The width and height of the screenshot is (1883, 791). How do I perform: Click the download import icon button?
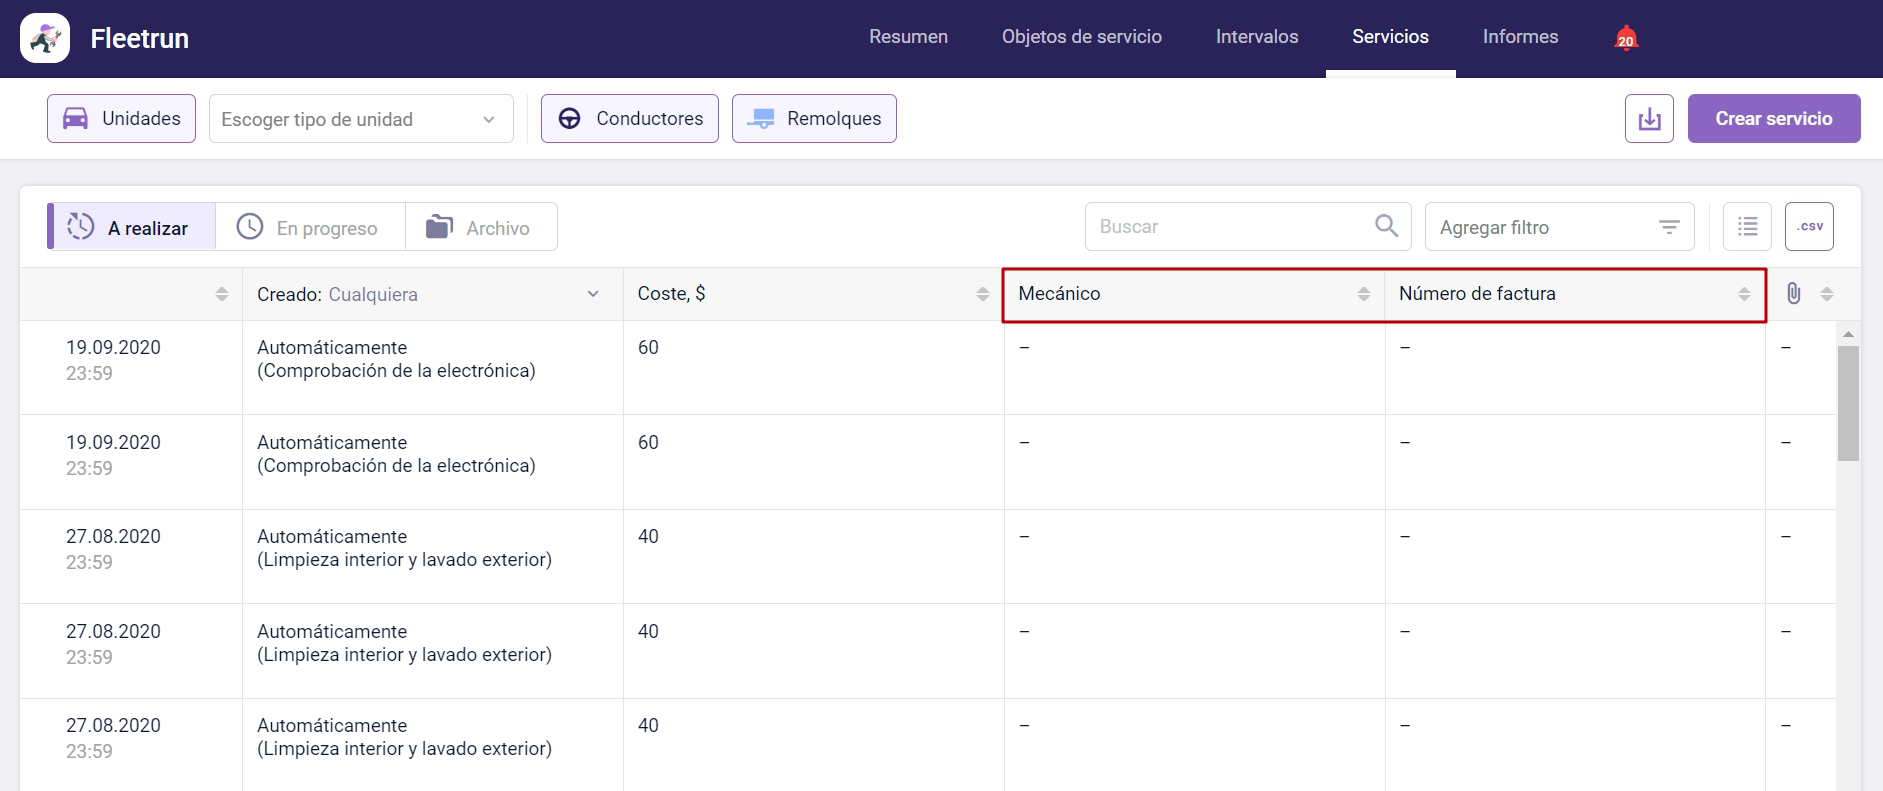pos(1649,119)
